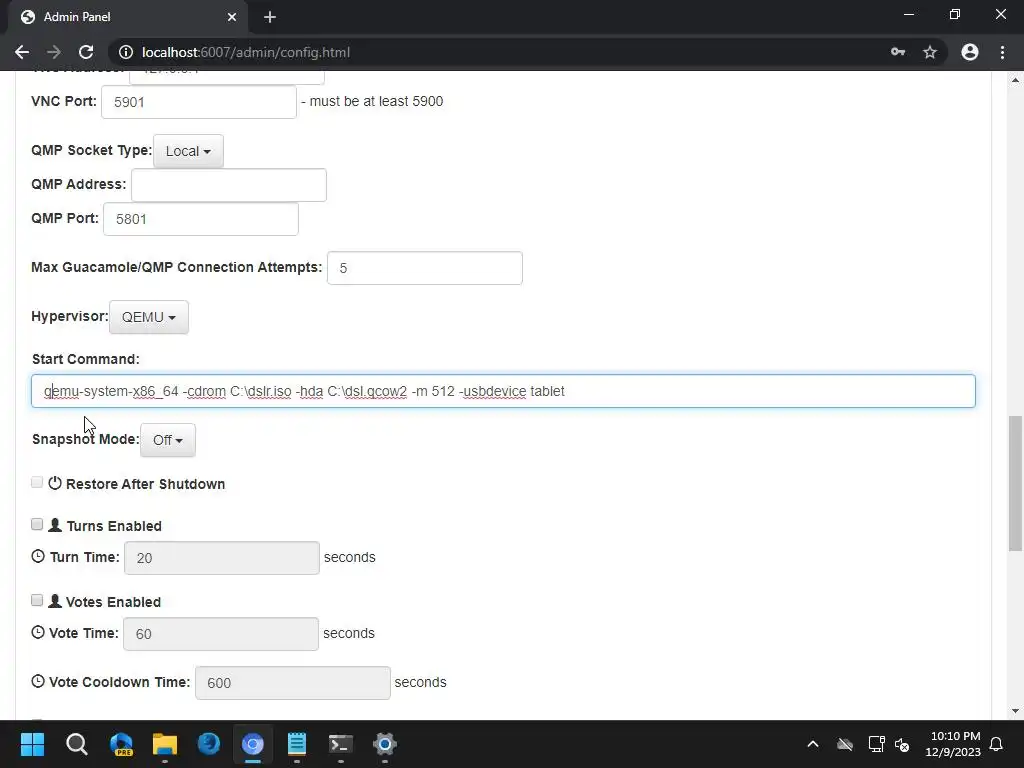The image size is (1024, 768).
Task: Click the Turns Enabled label text
Action: (114, 526)
